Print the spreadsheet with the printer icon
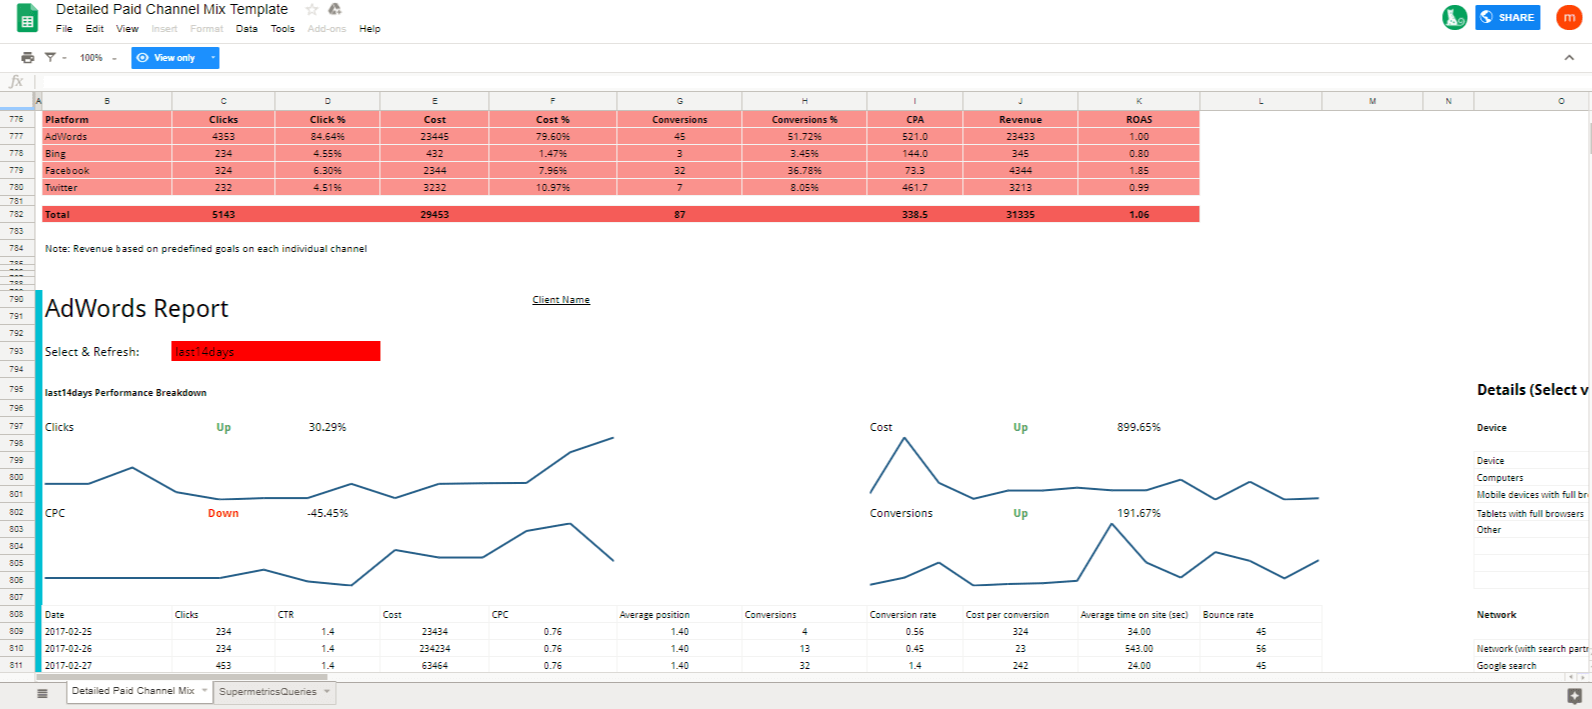 [27, 58]
